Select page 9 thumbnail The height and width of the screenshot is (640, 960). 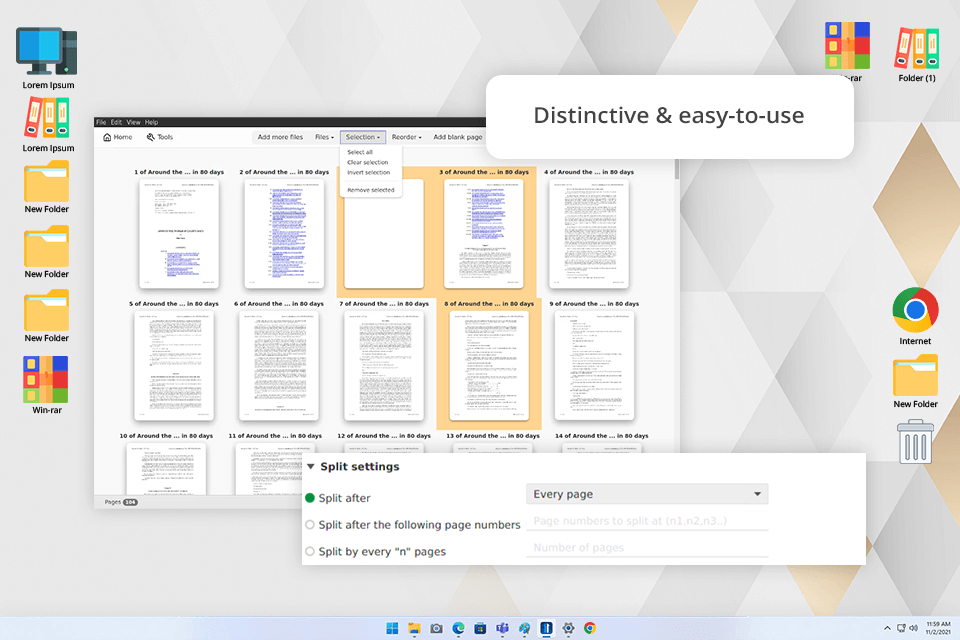[594, 366]
